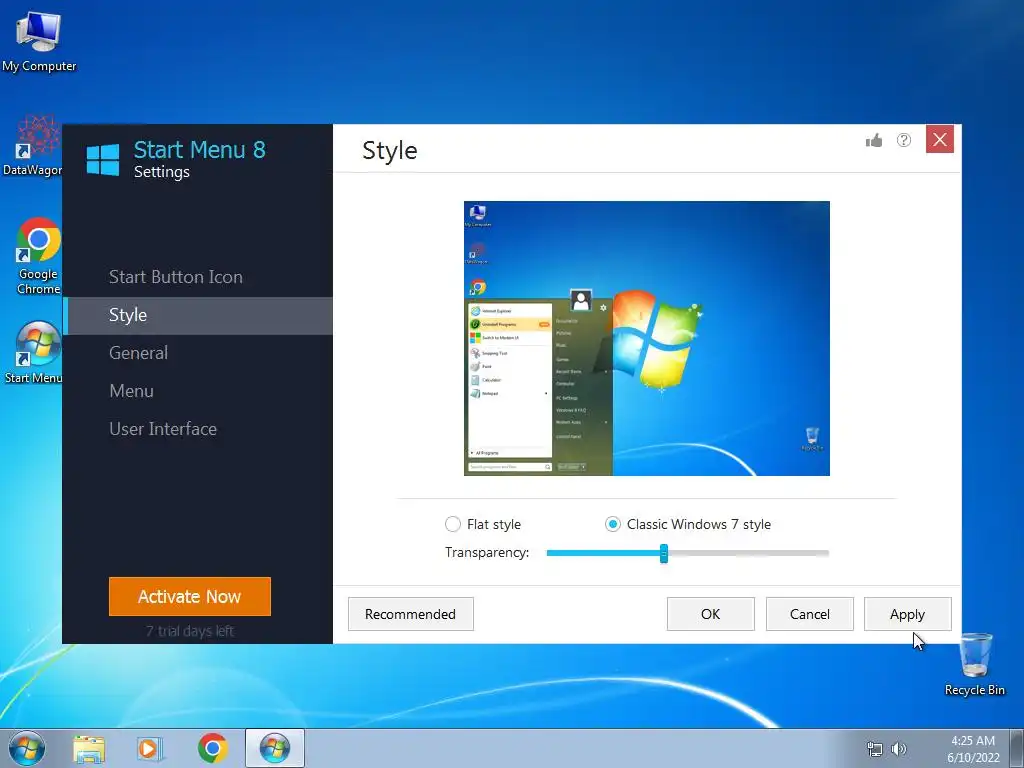
Task: Click the '7 trial days left' text
Action: (x=190, y=631)
